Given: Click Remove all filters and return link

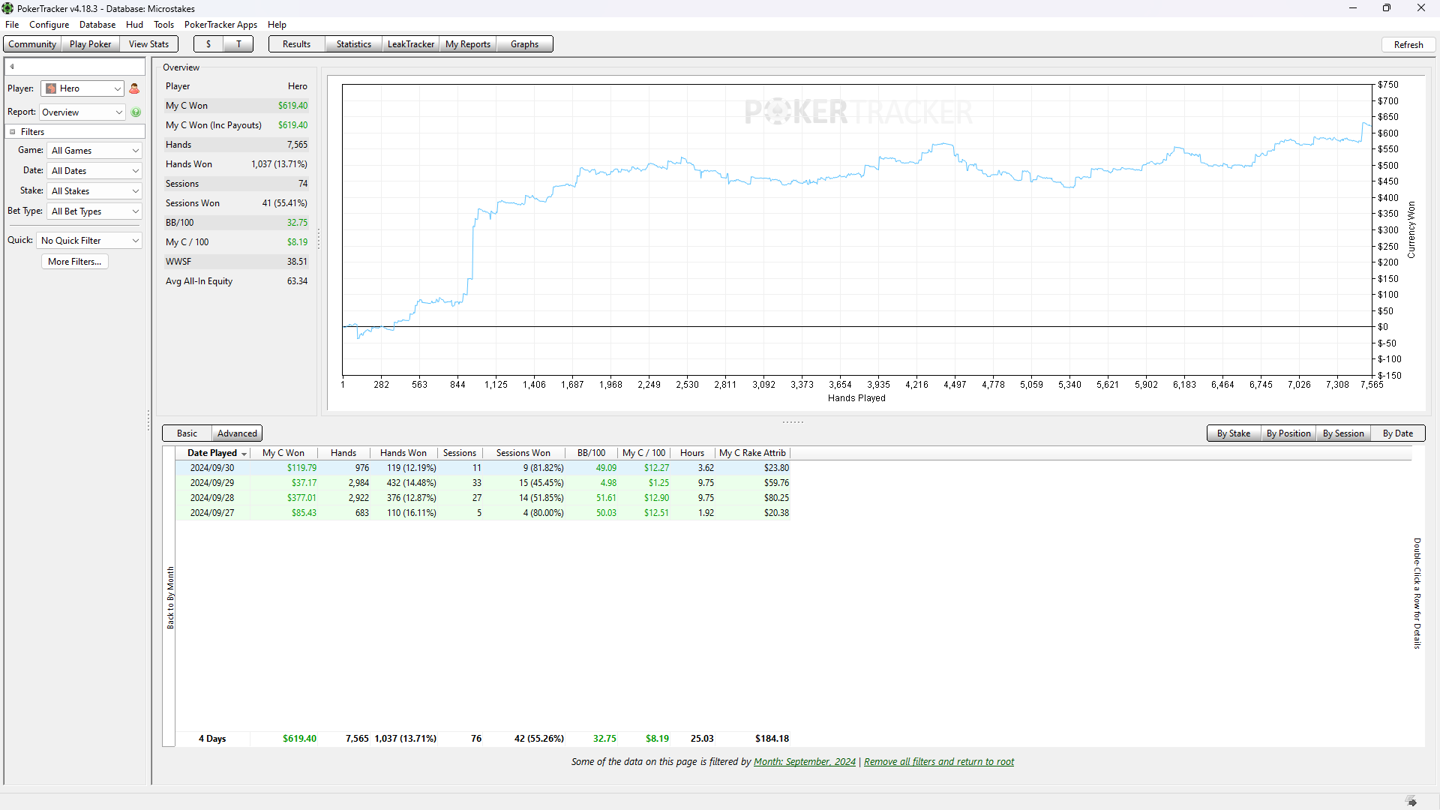Looking at the screenshot, I should 938,762.
